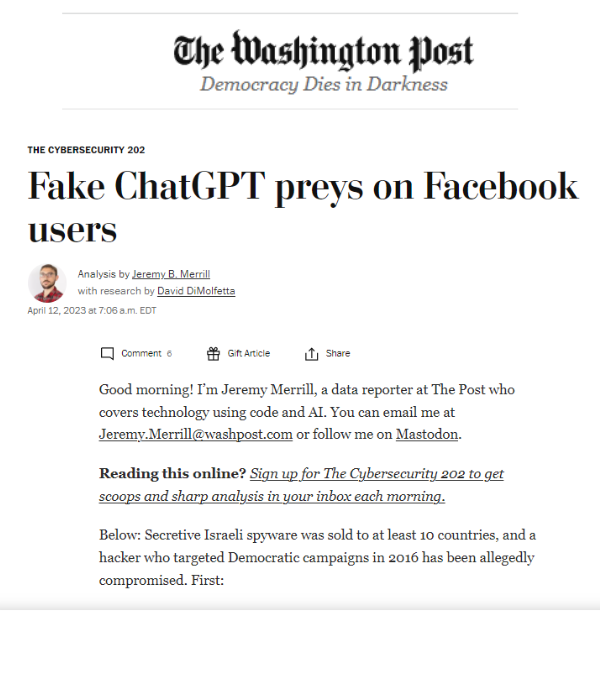Click the Democracy Dies in Darkness tagline
600x700 pixels.
[323, 84]
